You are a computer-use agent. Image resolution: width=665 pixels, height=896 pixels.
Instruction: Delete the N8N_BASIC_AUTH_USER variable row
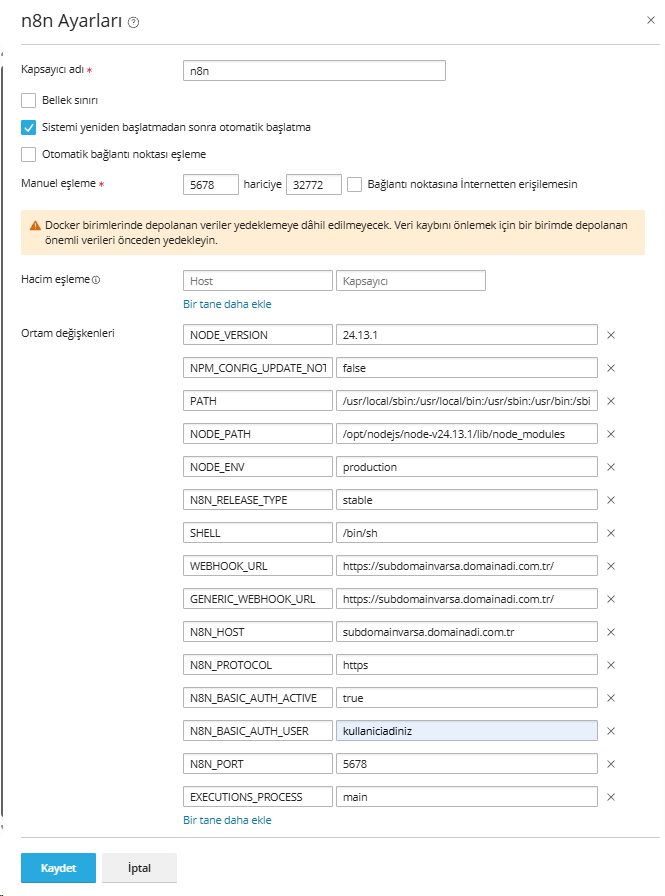(611, 731)
